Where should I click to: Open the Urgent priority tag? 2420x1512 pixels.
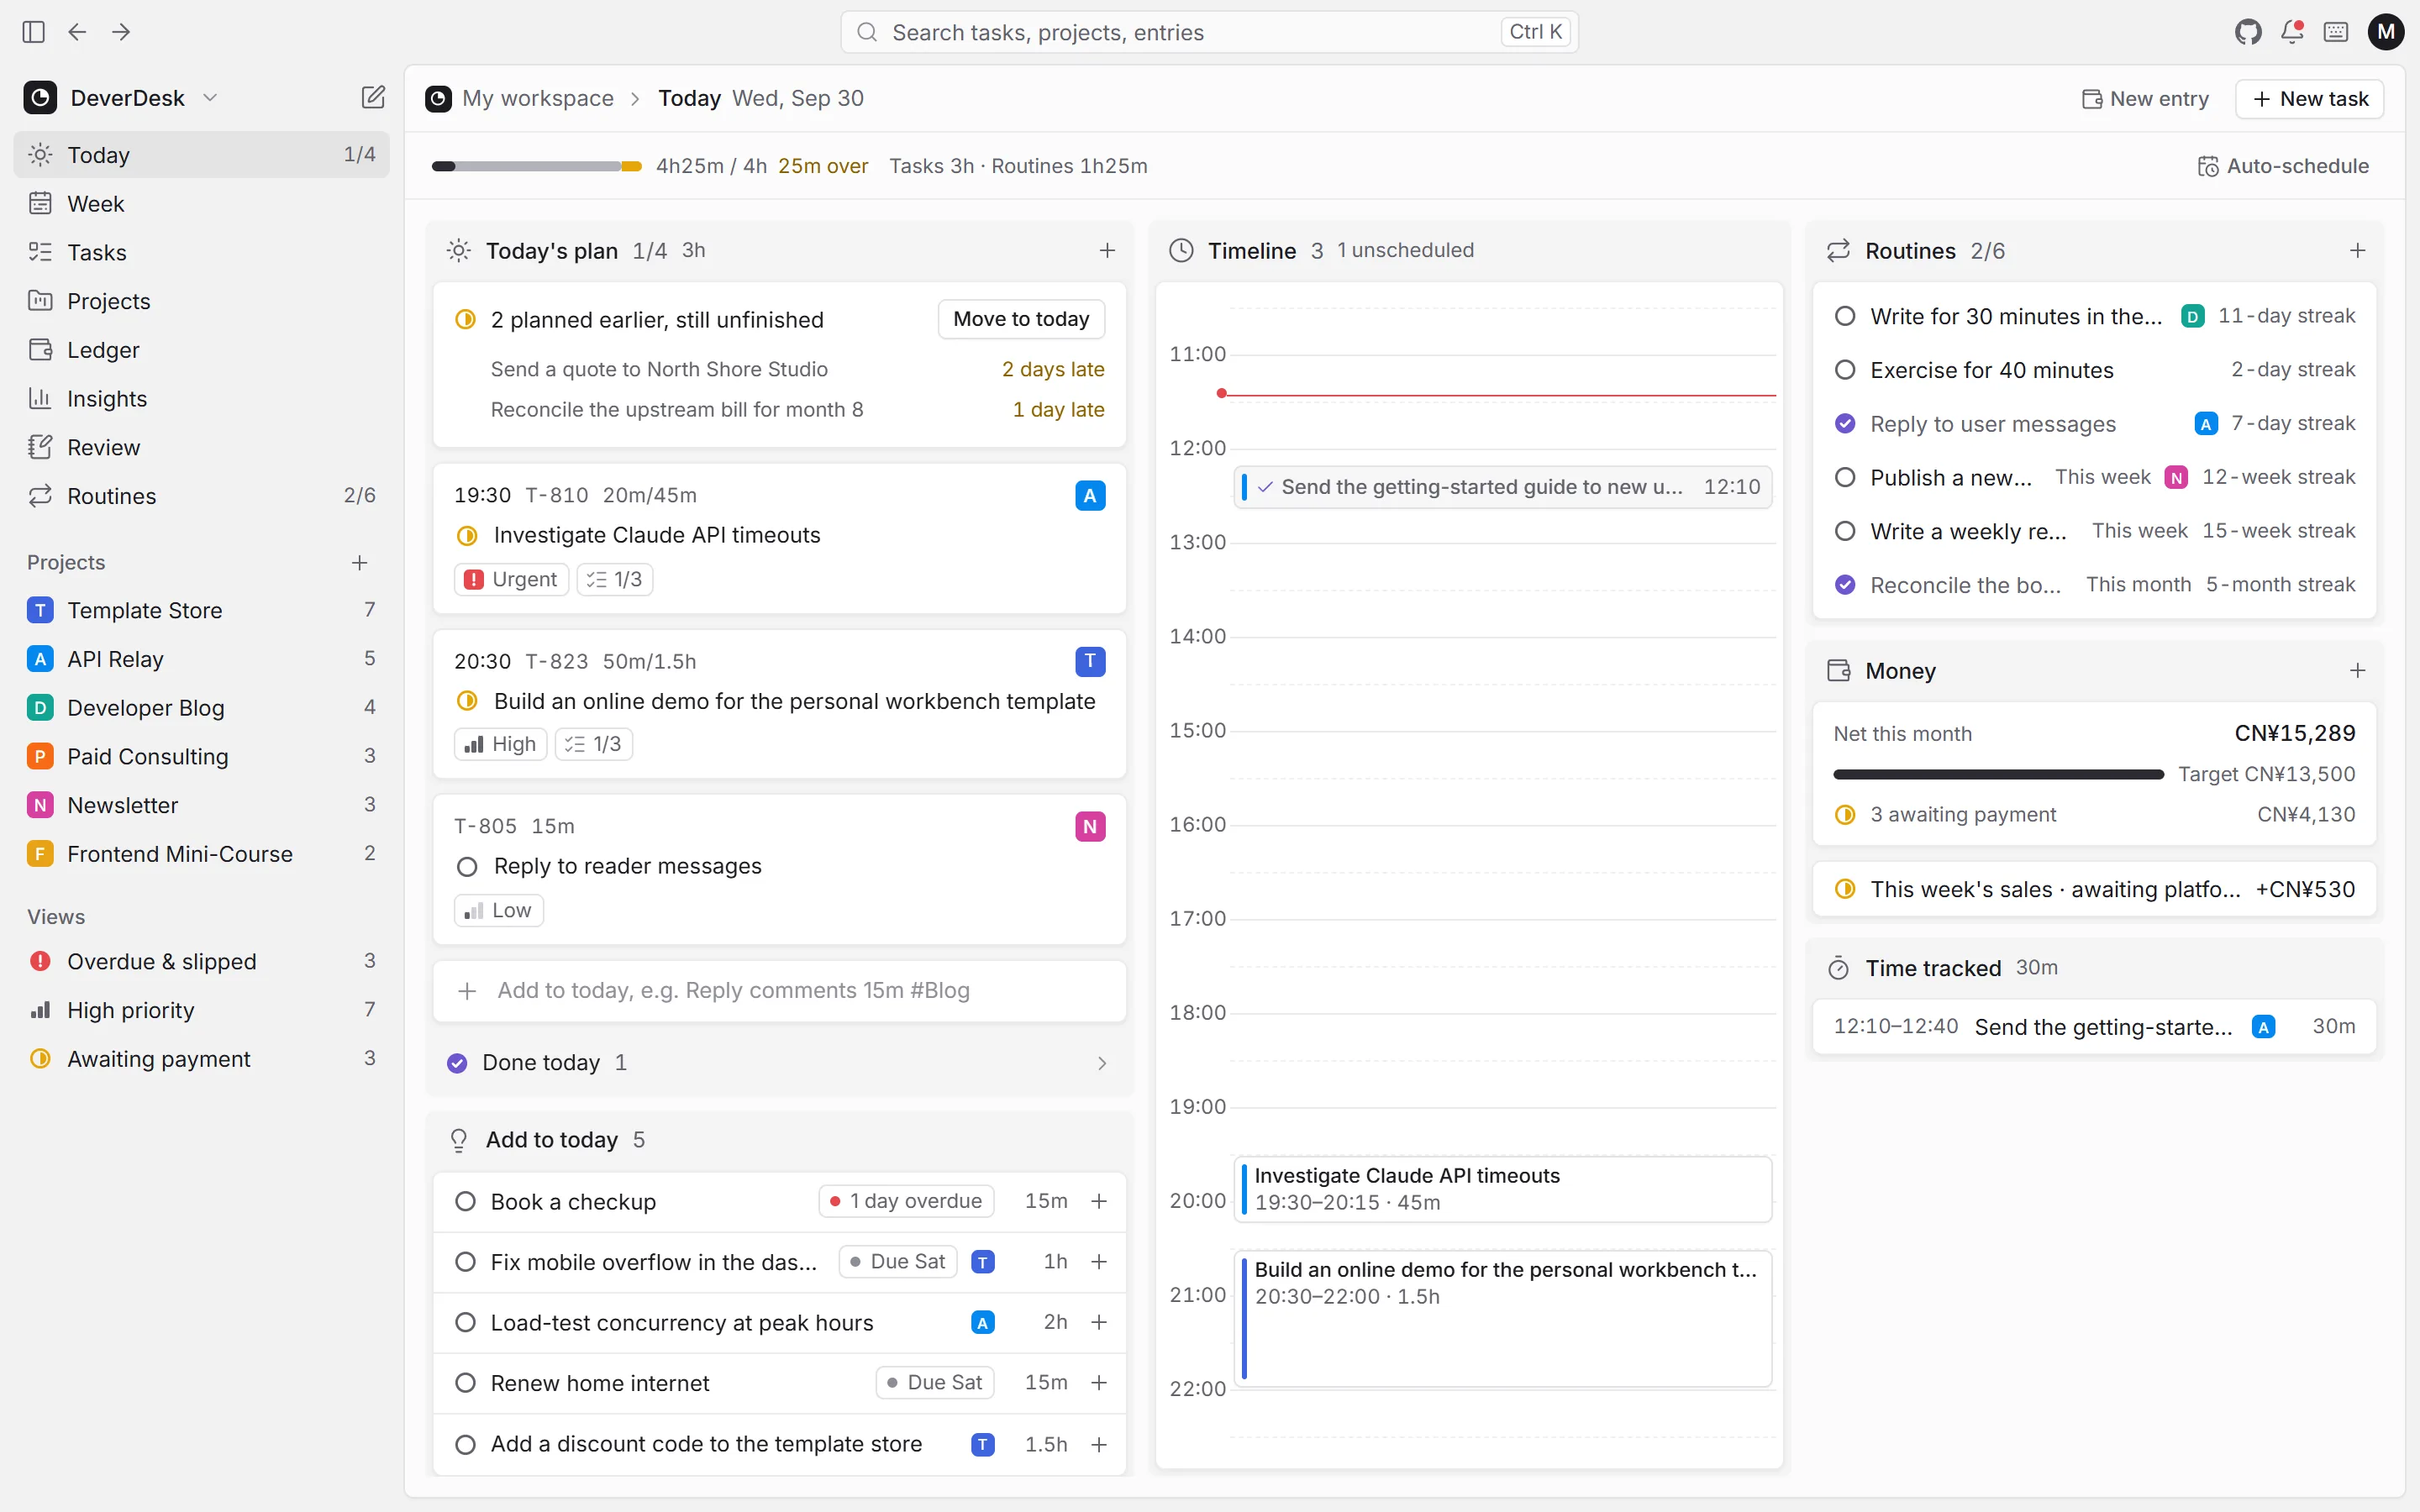(x=511, y=579)
